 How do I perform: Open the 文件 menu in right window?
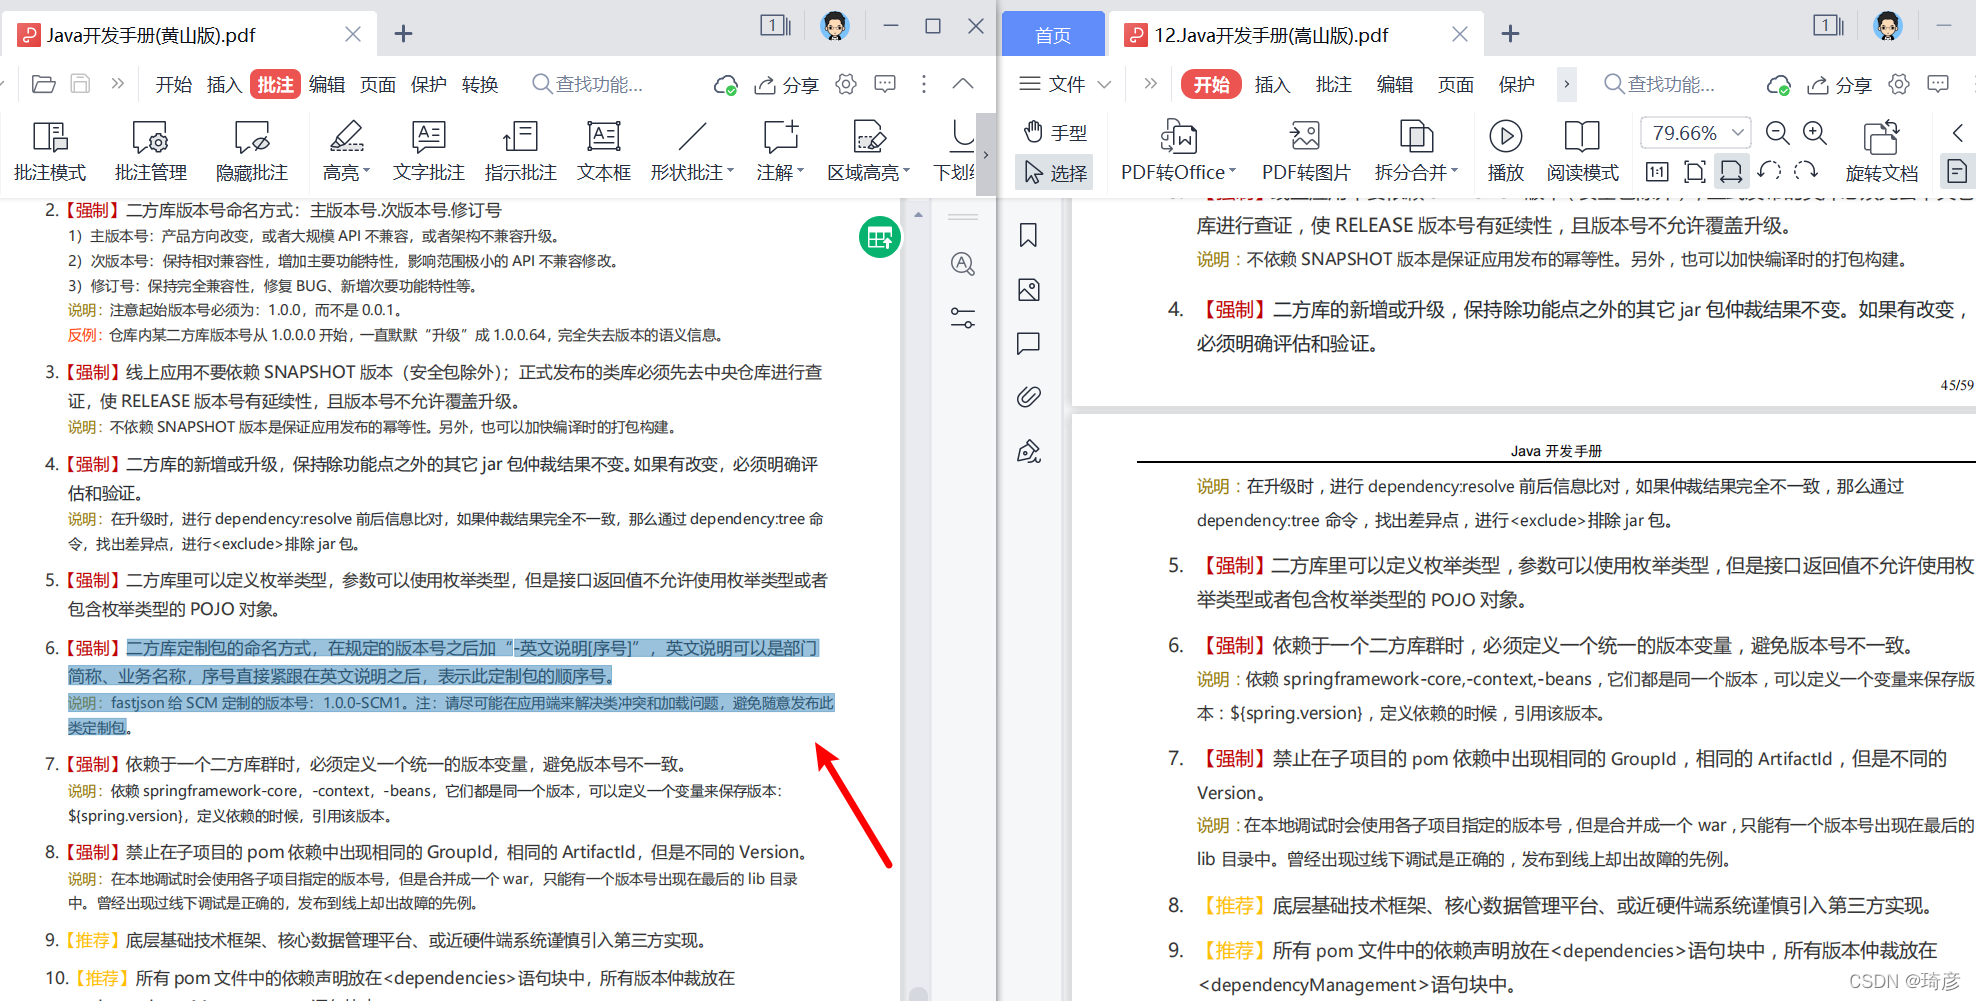coord(1065,84)
